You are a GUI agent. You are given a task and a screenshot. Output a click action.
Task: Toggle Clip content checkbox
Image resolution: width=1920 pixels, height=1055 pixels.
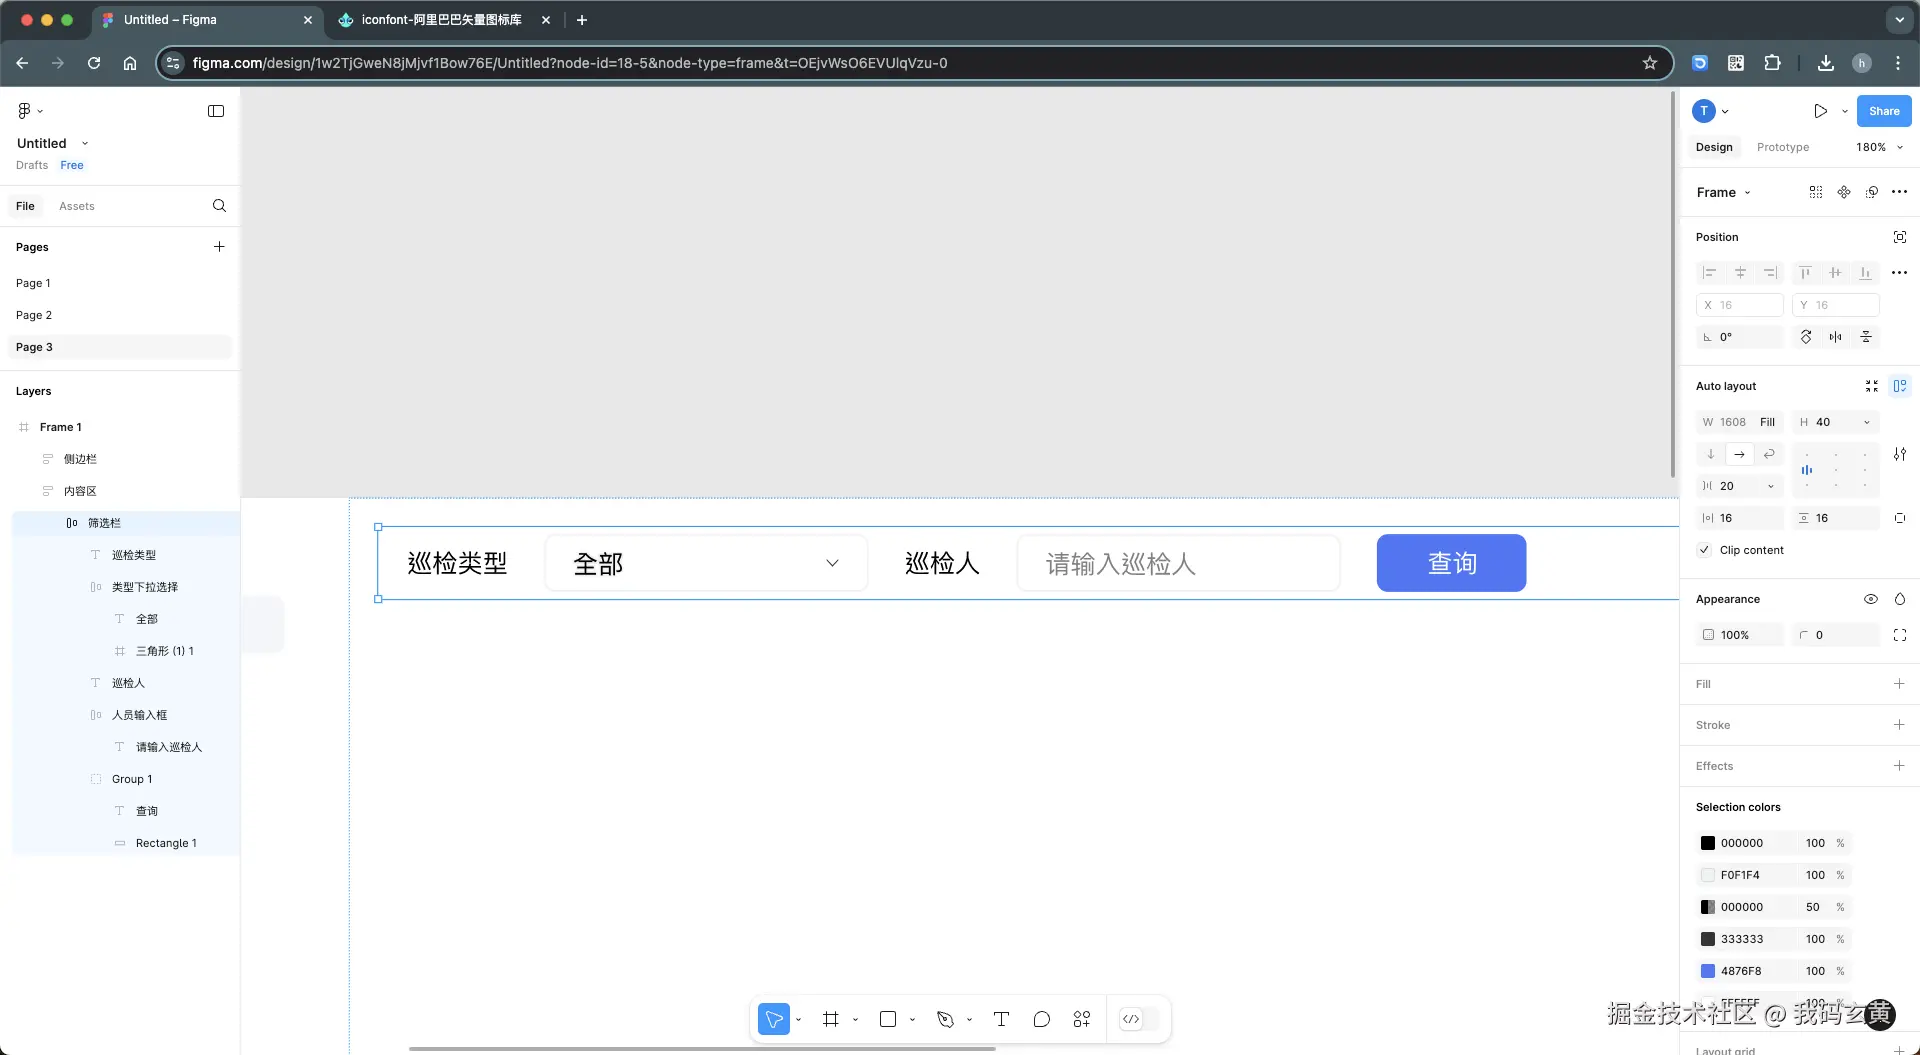tap(1704, 550)
